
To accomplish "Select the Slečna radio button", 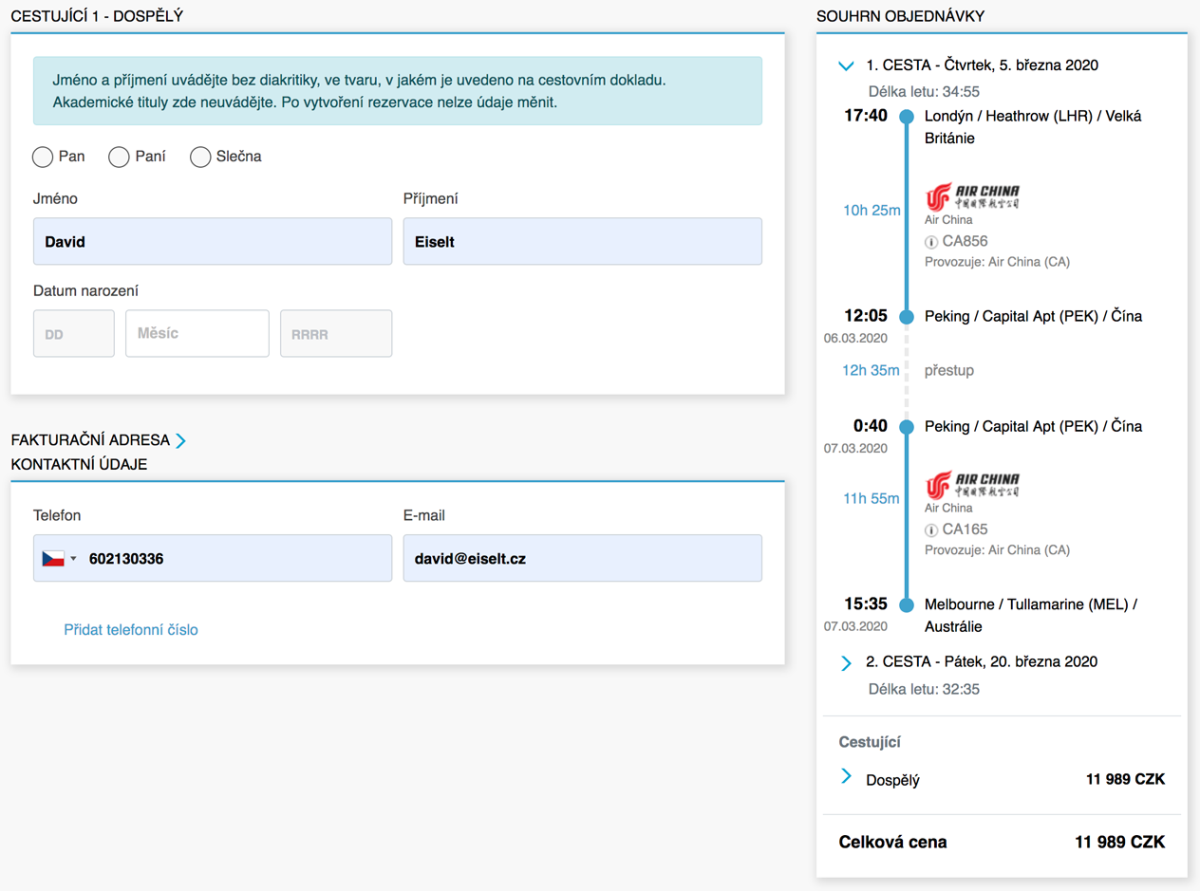I will (x=200, y=157).
